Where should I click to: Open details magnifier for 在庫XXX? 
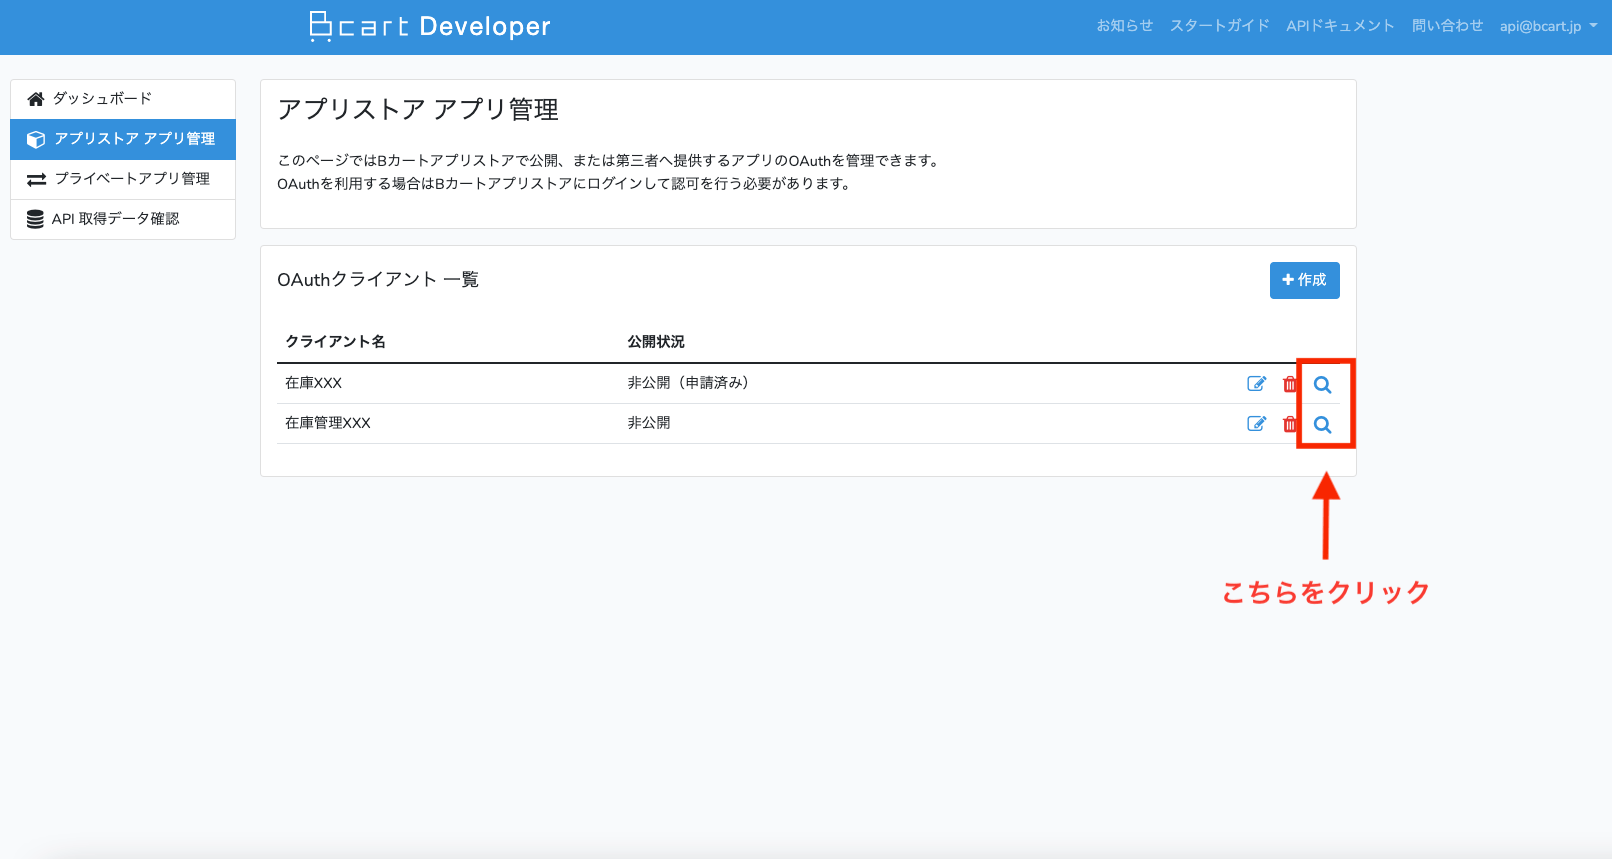coord(1322,385)
